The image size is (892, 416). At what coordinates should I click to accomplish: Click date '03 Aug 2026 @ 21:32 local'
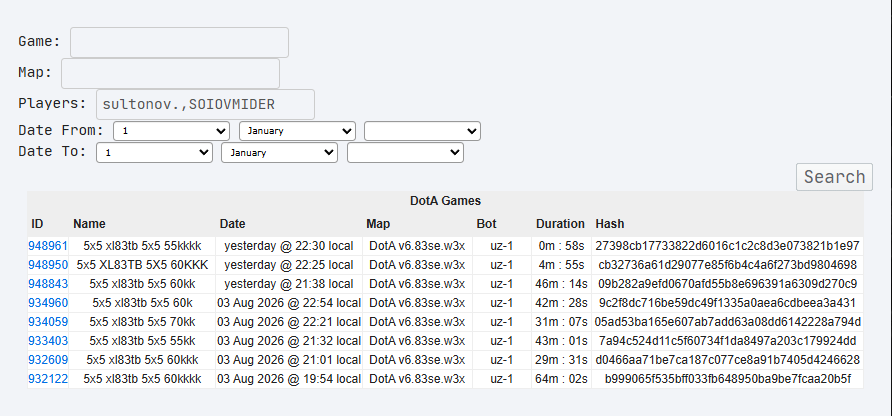(289, 341)
